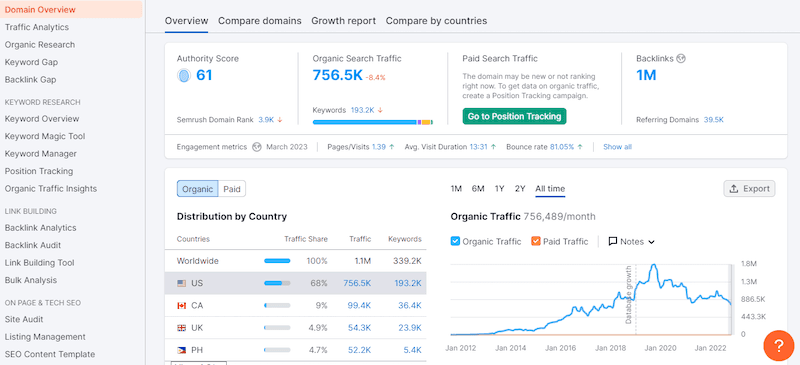Click Avg. Visit Duration 13:31 value
This screenshot has height=365, width=800.
pos(479,147)
